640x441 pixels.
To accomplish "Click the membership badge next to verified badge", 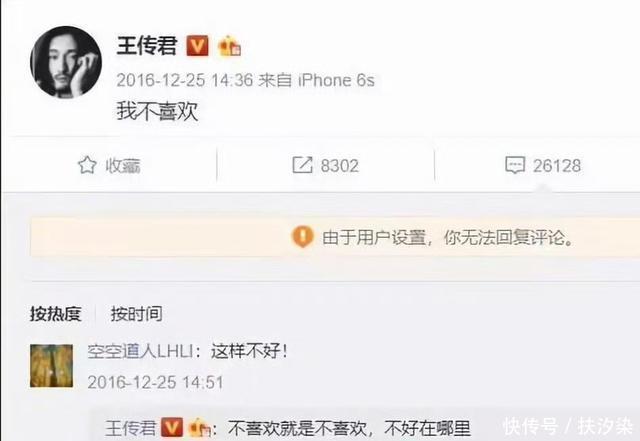I will pos(229,46).
